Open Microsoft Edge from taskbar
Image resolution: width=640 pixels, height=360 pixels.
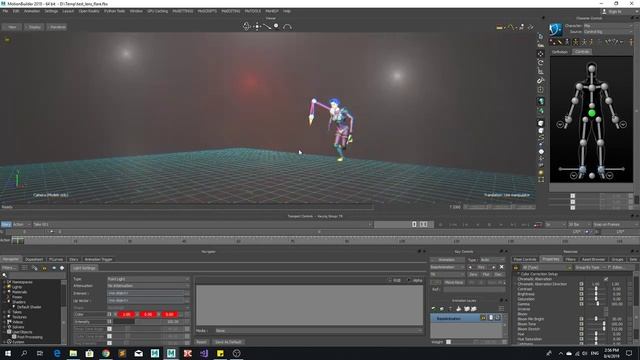(57, 353)
